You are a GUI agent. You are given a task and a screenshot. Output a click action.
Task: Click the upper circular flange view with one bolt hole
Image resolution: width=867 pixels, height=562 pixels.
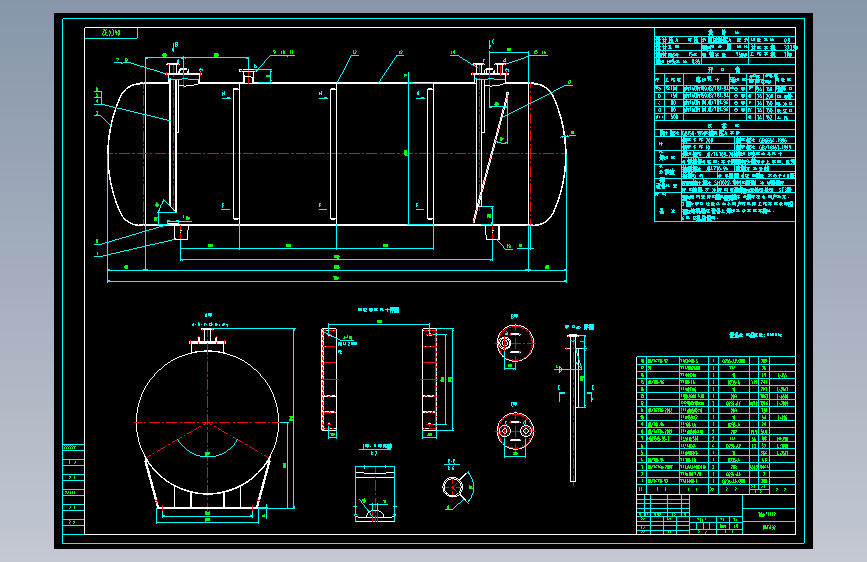[x=515, y=343]
